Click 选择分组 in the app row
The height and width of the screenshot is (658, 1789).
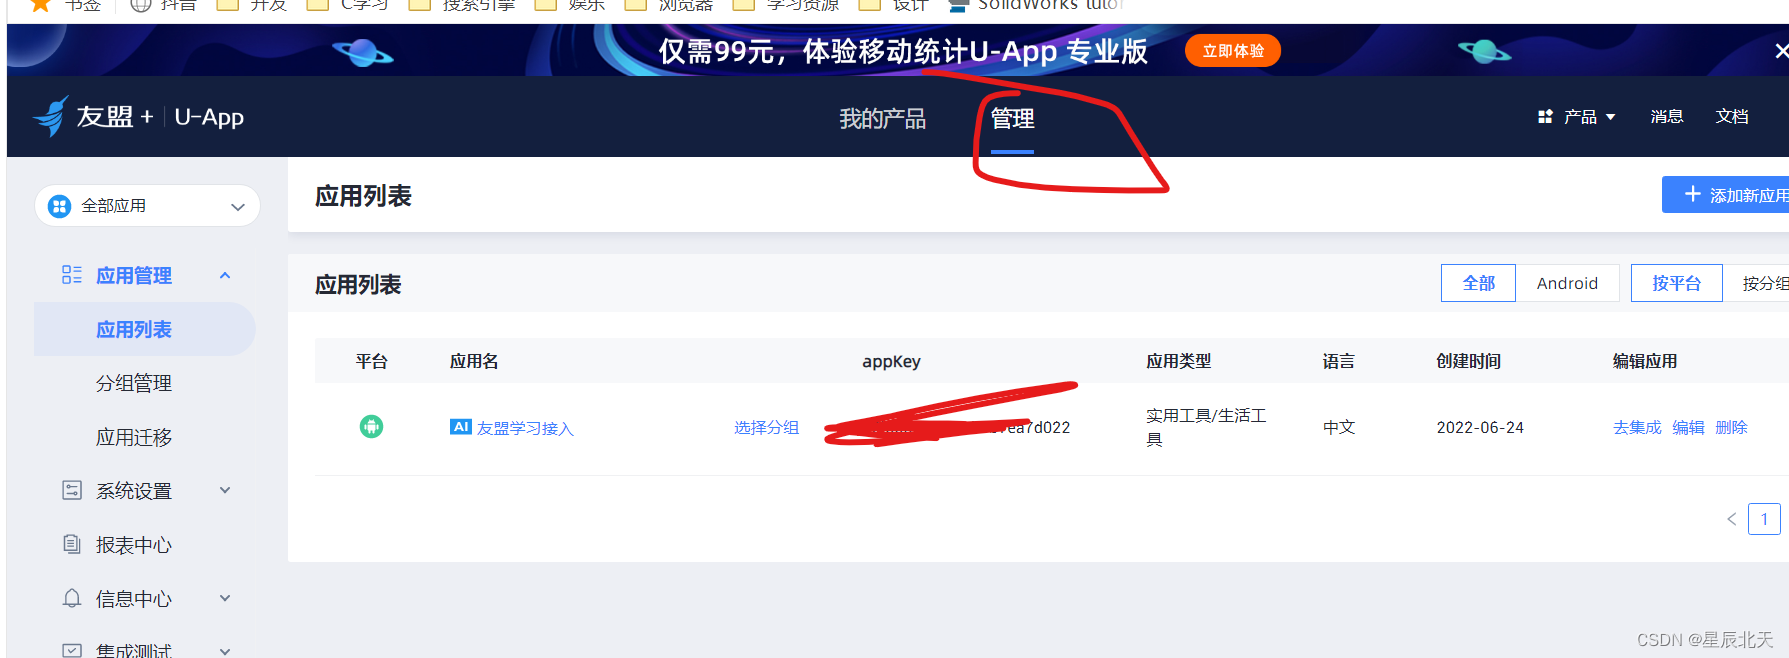coord(766,427)
